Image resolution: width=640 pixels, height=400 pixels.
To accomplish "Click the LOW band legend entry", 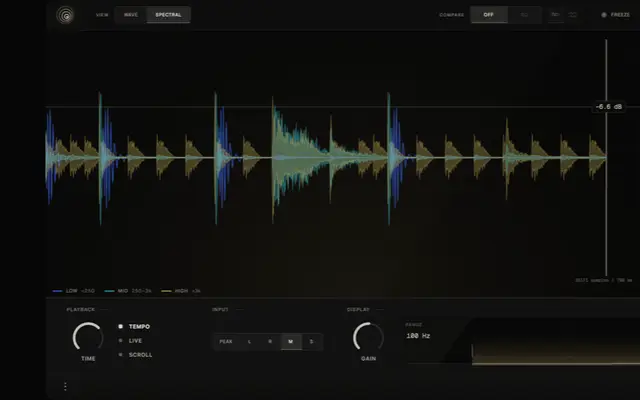I will (x=74, y=291).
